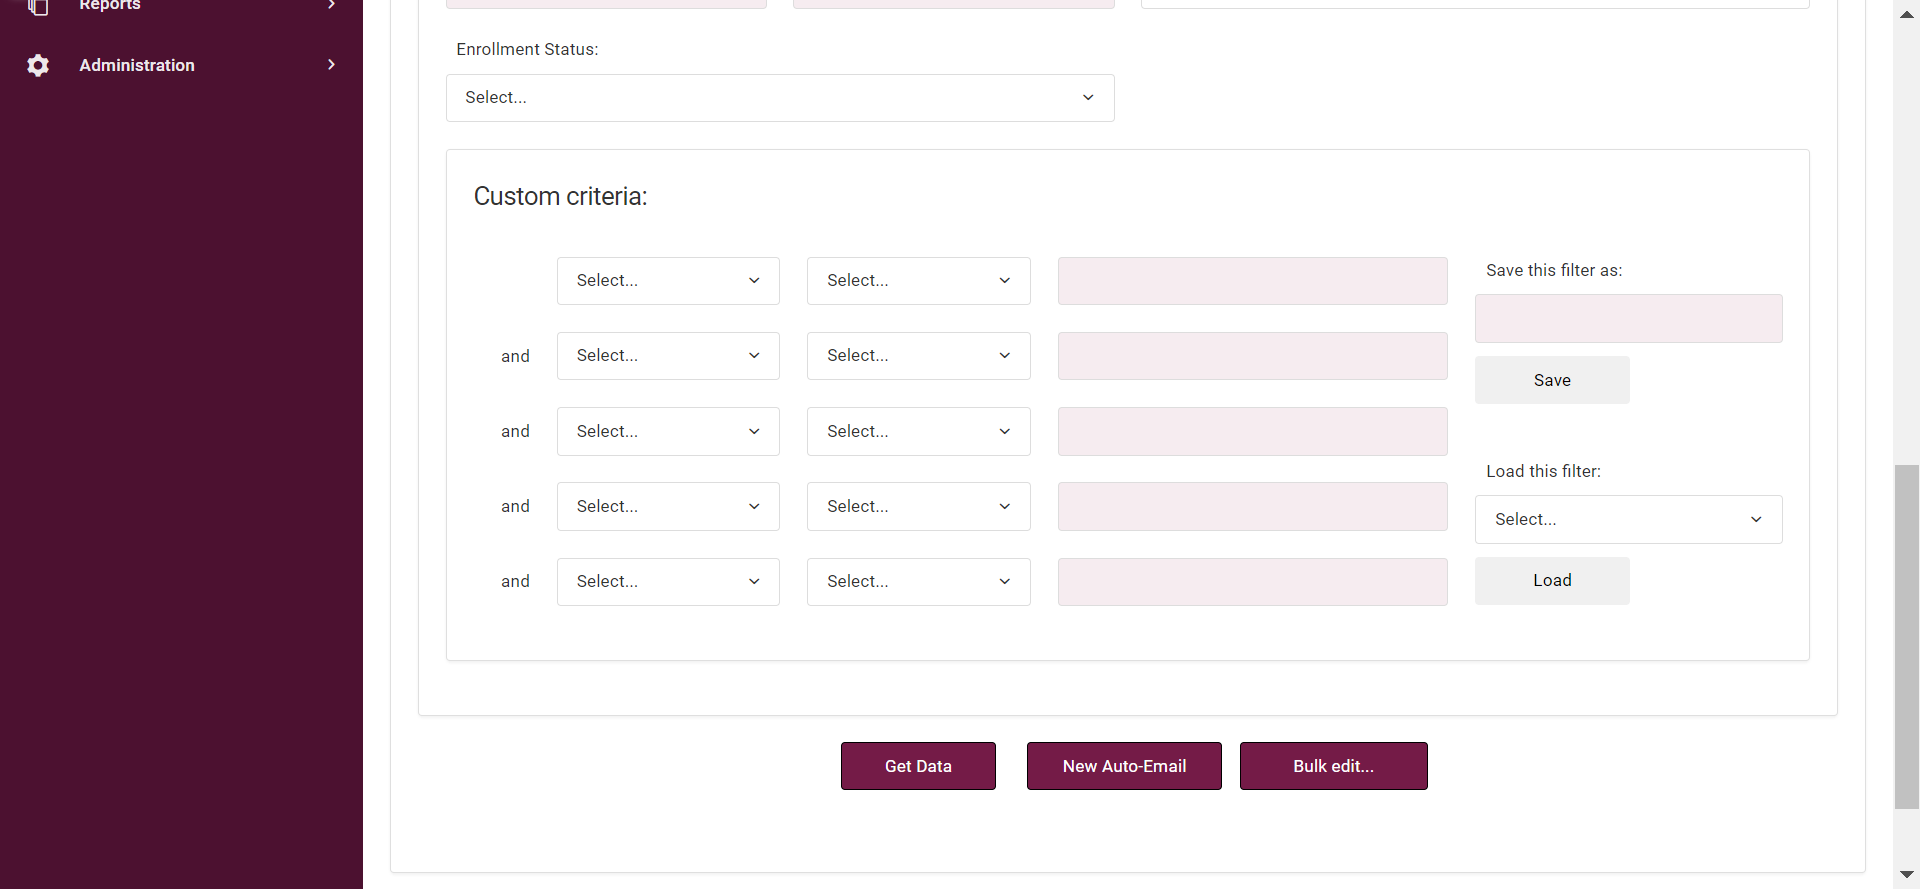The height and width of the screenshot is (889, 1920).
Task: Click the Bulk edit... button
Action: tap(1332, 766)
